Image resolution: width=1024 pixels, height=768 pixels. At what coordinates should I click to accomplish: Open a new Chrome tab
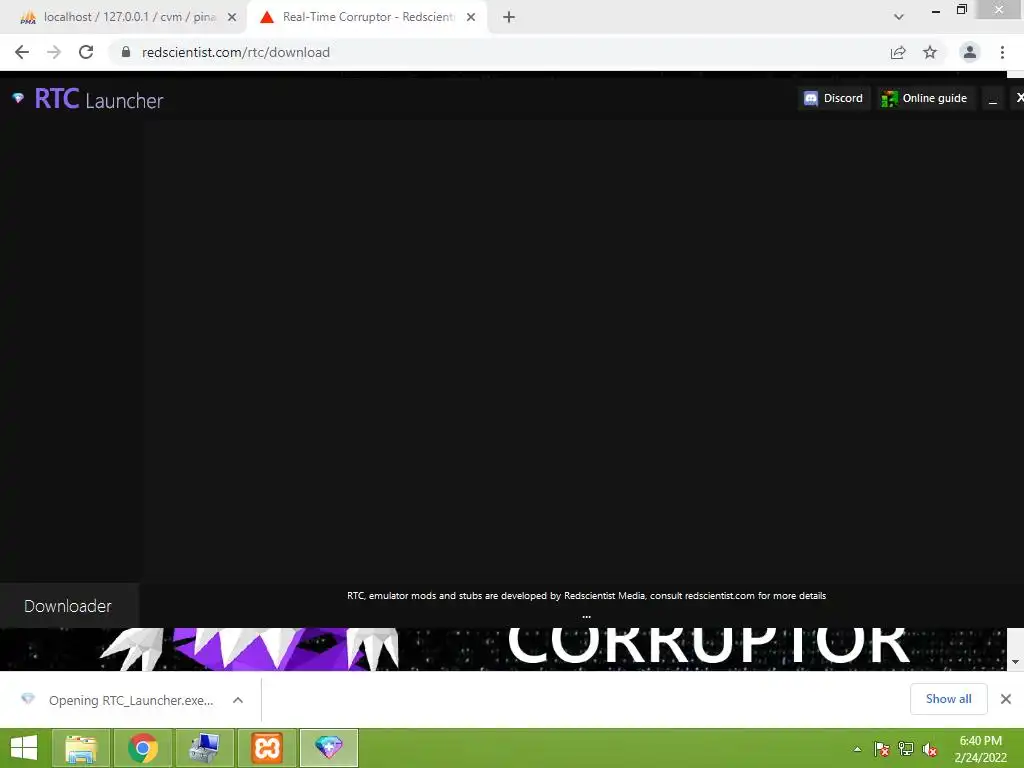(x=509, y=17)
